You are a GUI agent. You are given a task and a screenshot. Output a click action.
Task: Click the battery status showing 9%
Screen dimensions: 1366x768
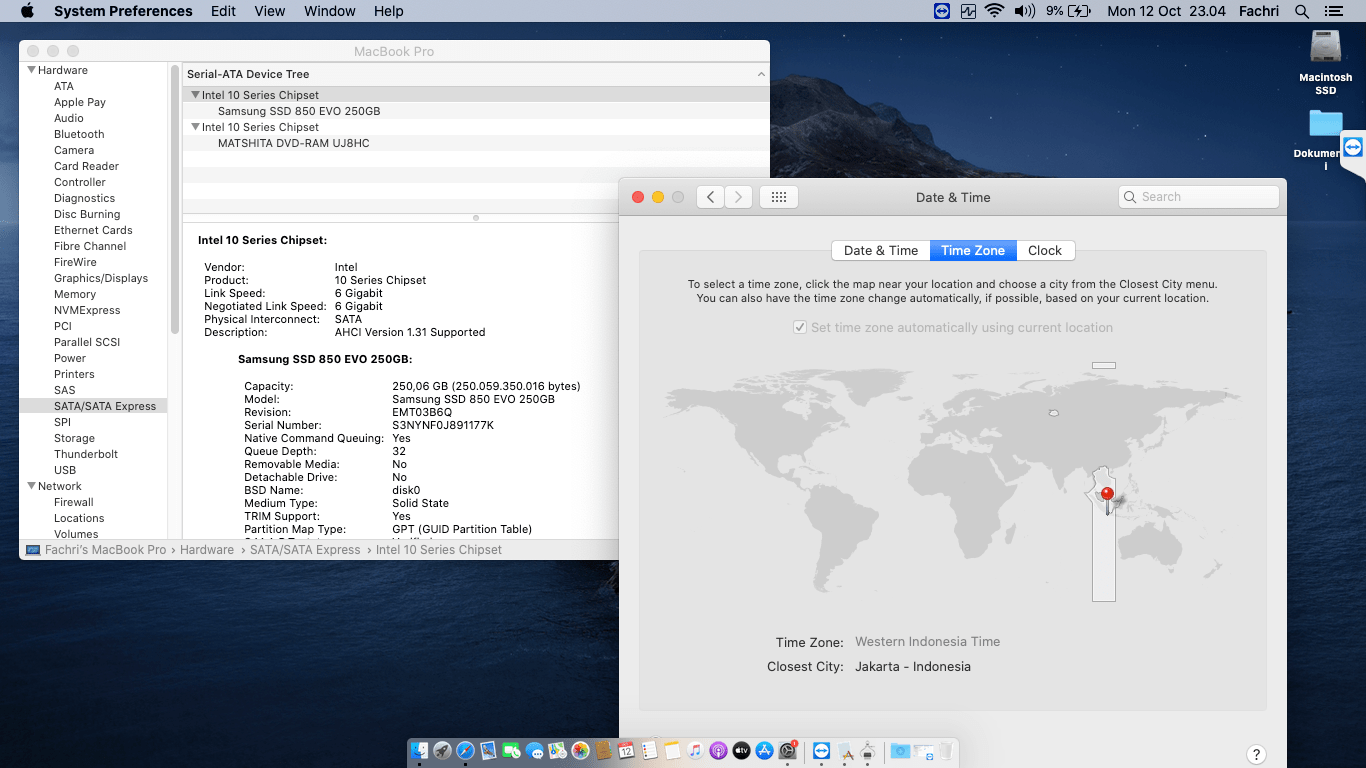click(1069, 11)
